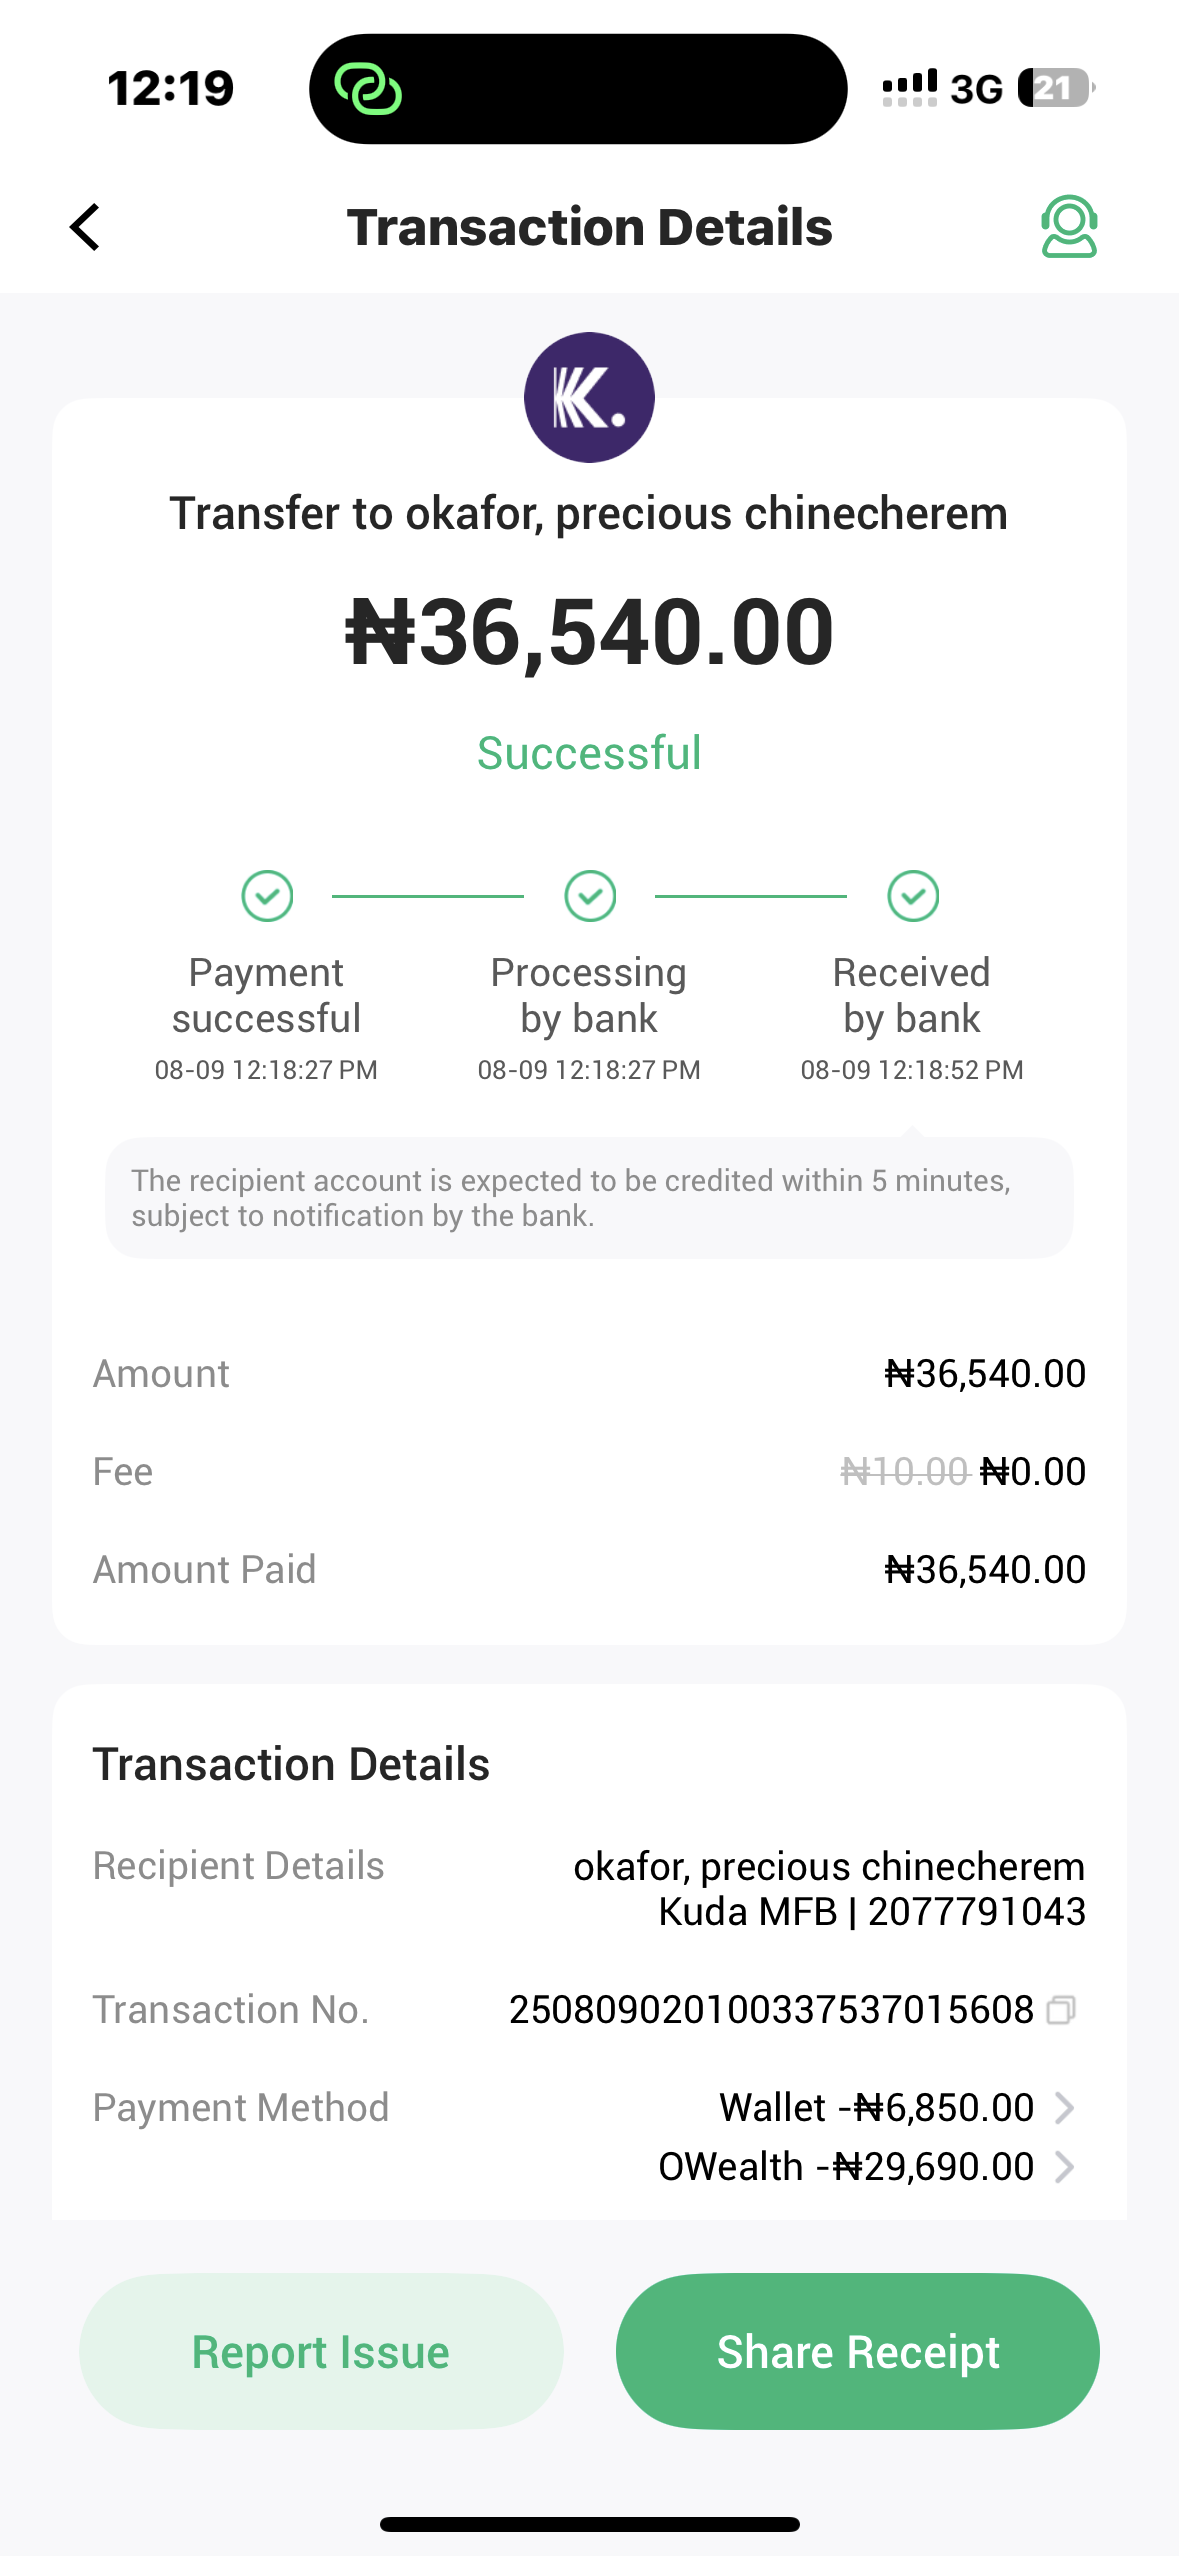Copy the transaction number
The height and width of the screenshot is (2556, 1179).
1061,2010
